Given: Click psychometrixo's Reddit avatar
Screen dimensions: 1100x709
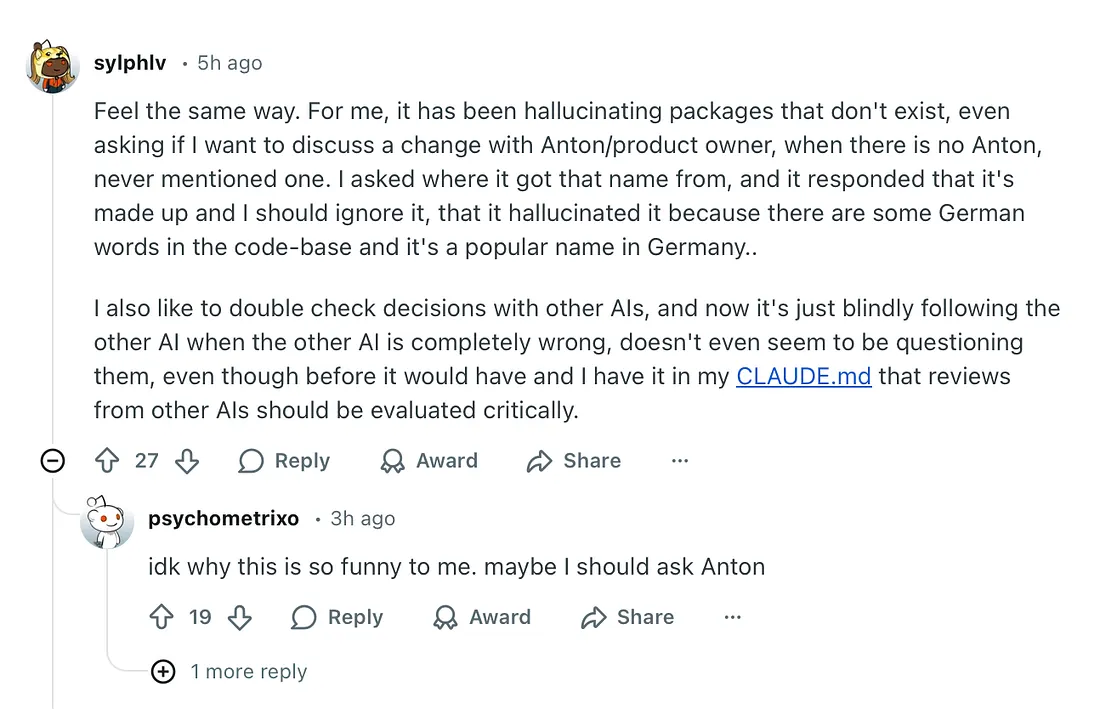Looking at the screenshot, I should 106,521.
